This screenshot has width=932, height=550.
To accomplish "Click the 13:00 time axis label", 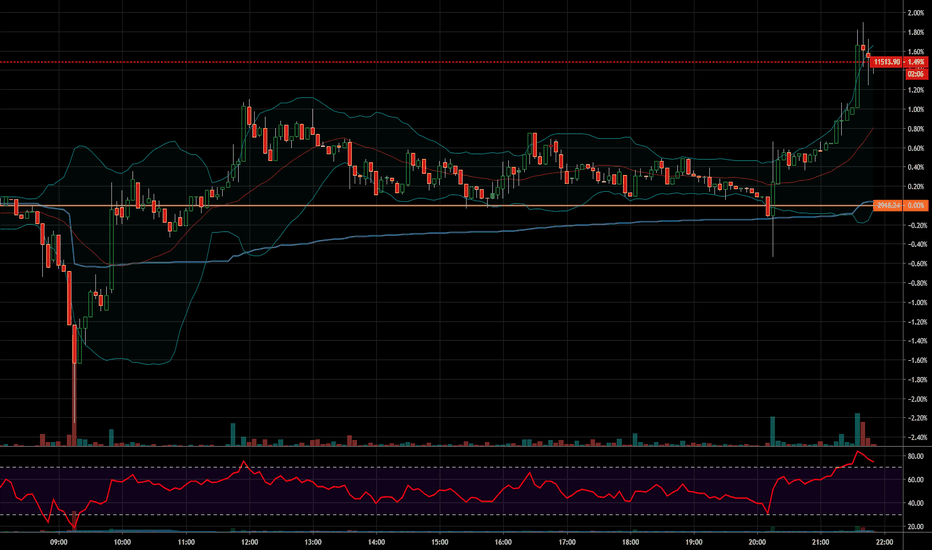I will [x=313, y=542].
